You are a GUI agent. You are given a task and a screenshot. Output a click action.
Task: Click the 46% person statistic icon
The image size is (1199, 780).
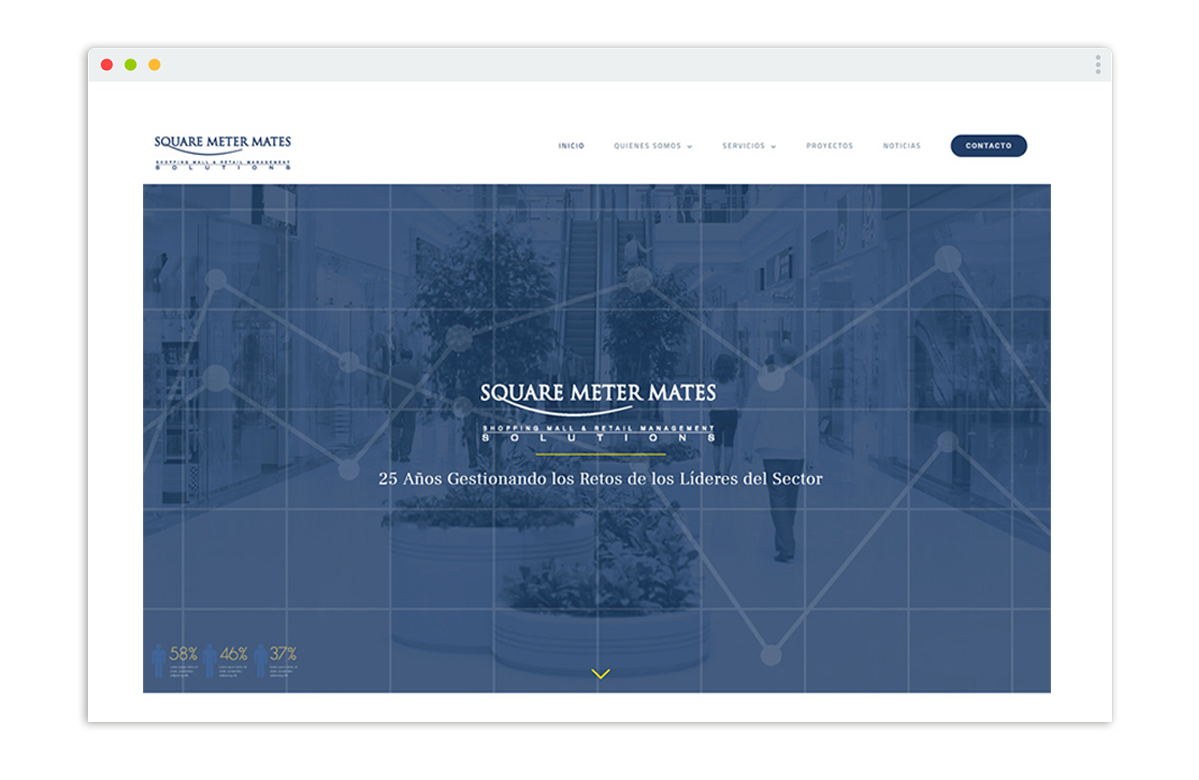210,661
